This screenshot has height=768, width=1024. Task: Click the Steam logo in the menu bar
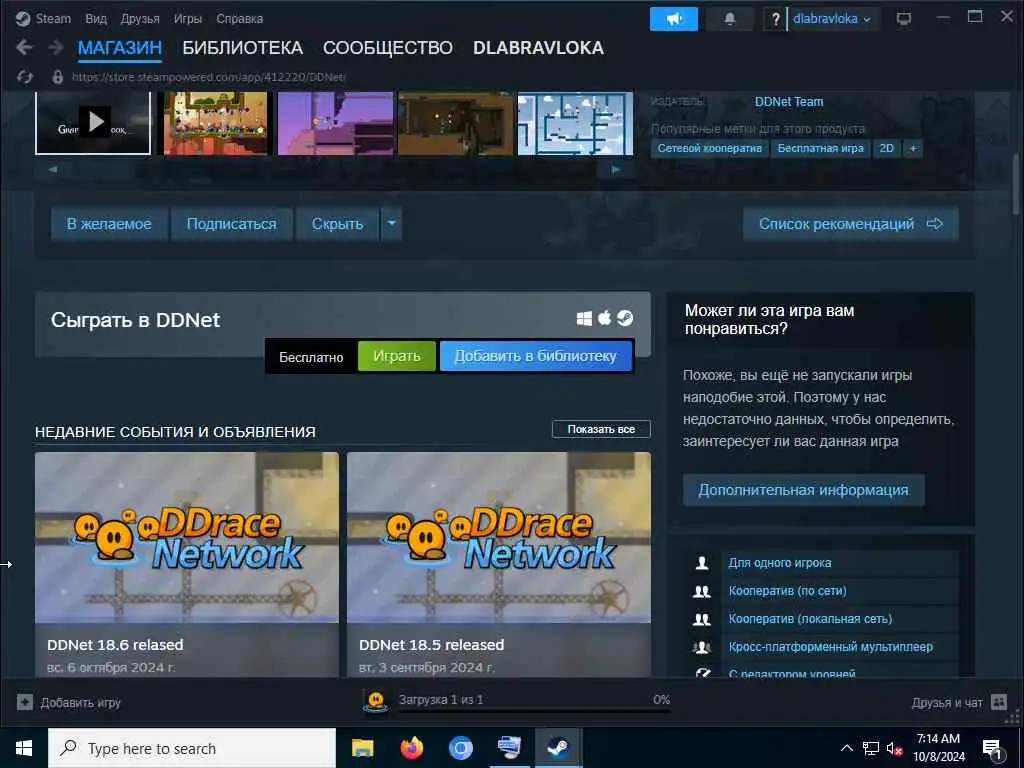point(23,19)
